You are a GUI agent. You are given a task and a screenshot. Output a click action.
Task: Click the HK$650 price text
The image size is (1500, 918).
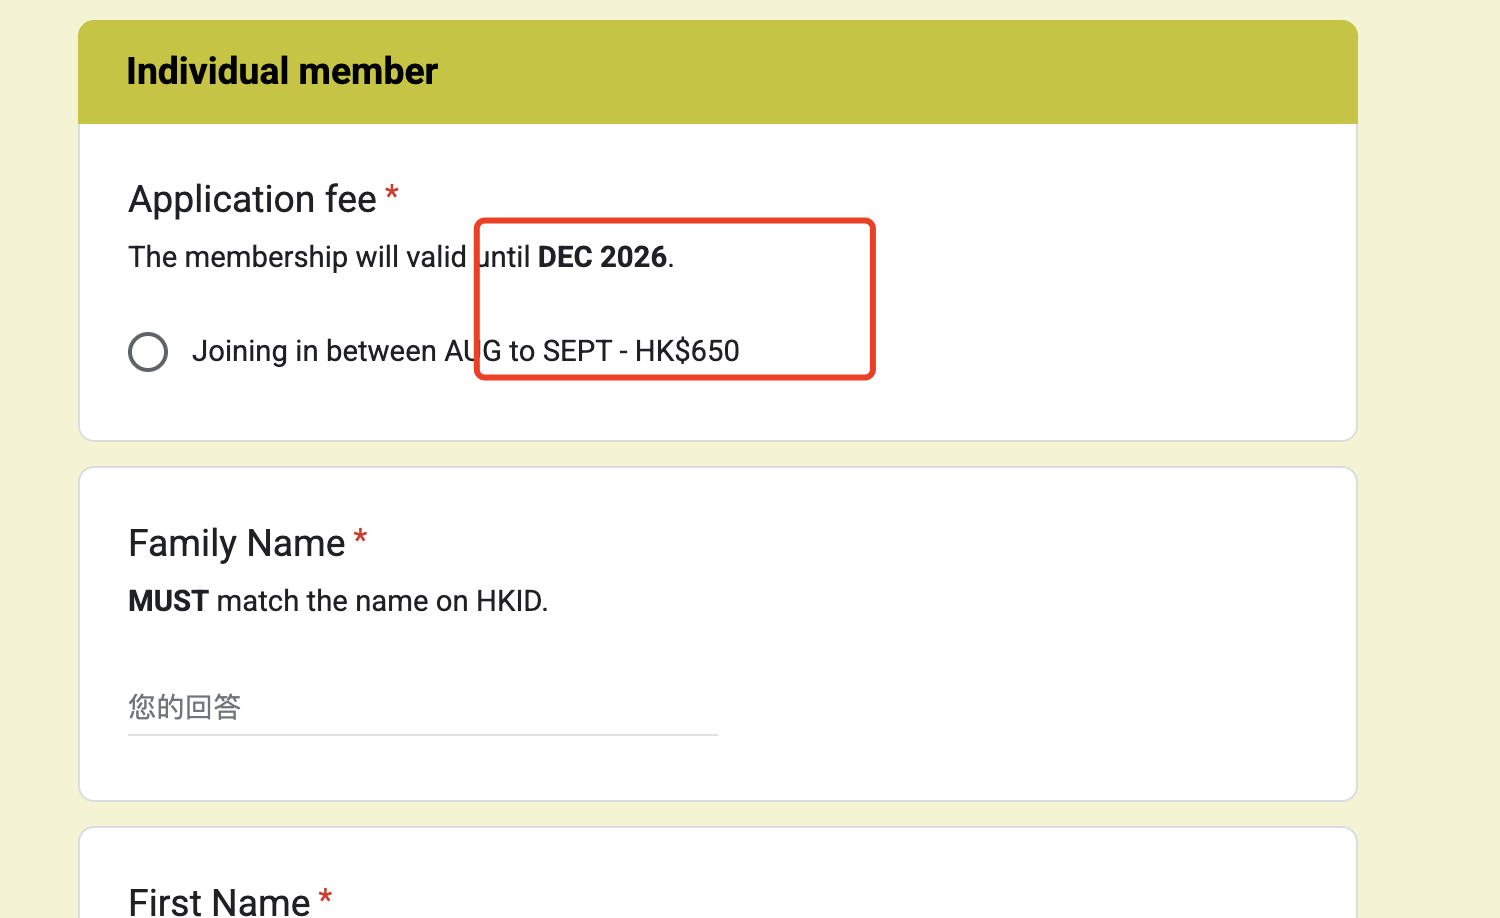coord(687,352)
